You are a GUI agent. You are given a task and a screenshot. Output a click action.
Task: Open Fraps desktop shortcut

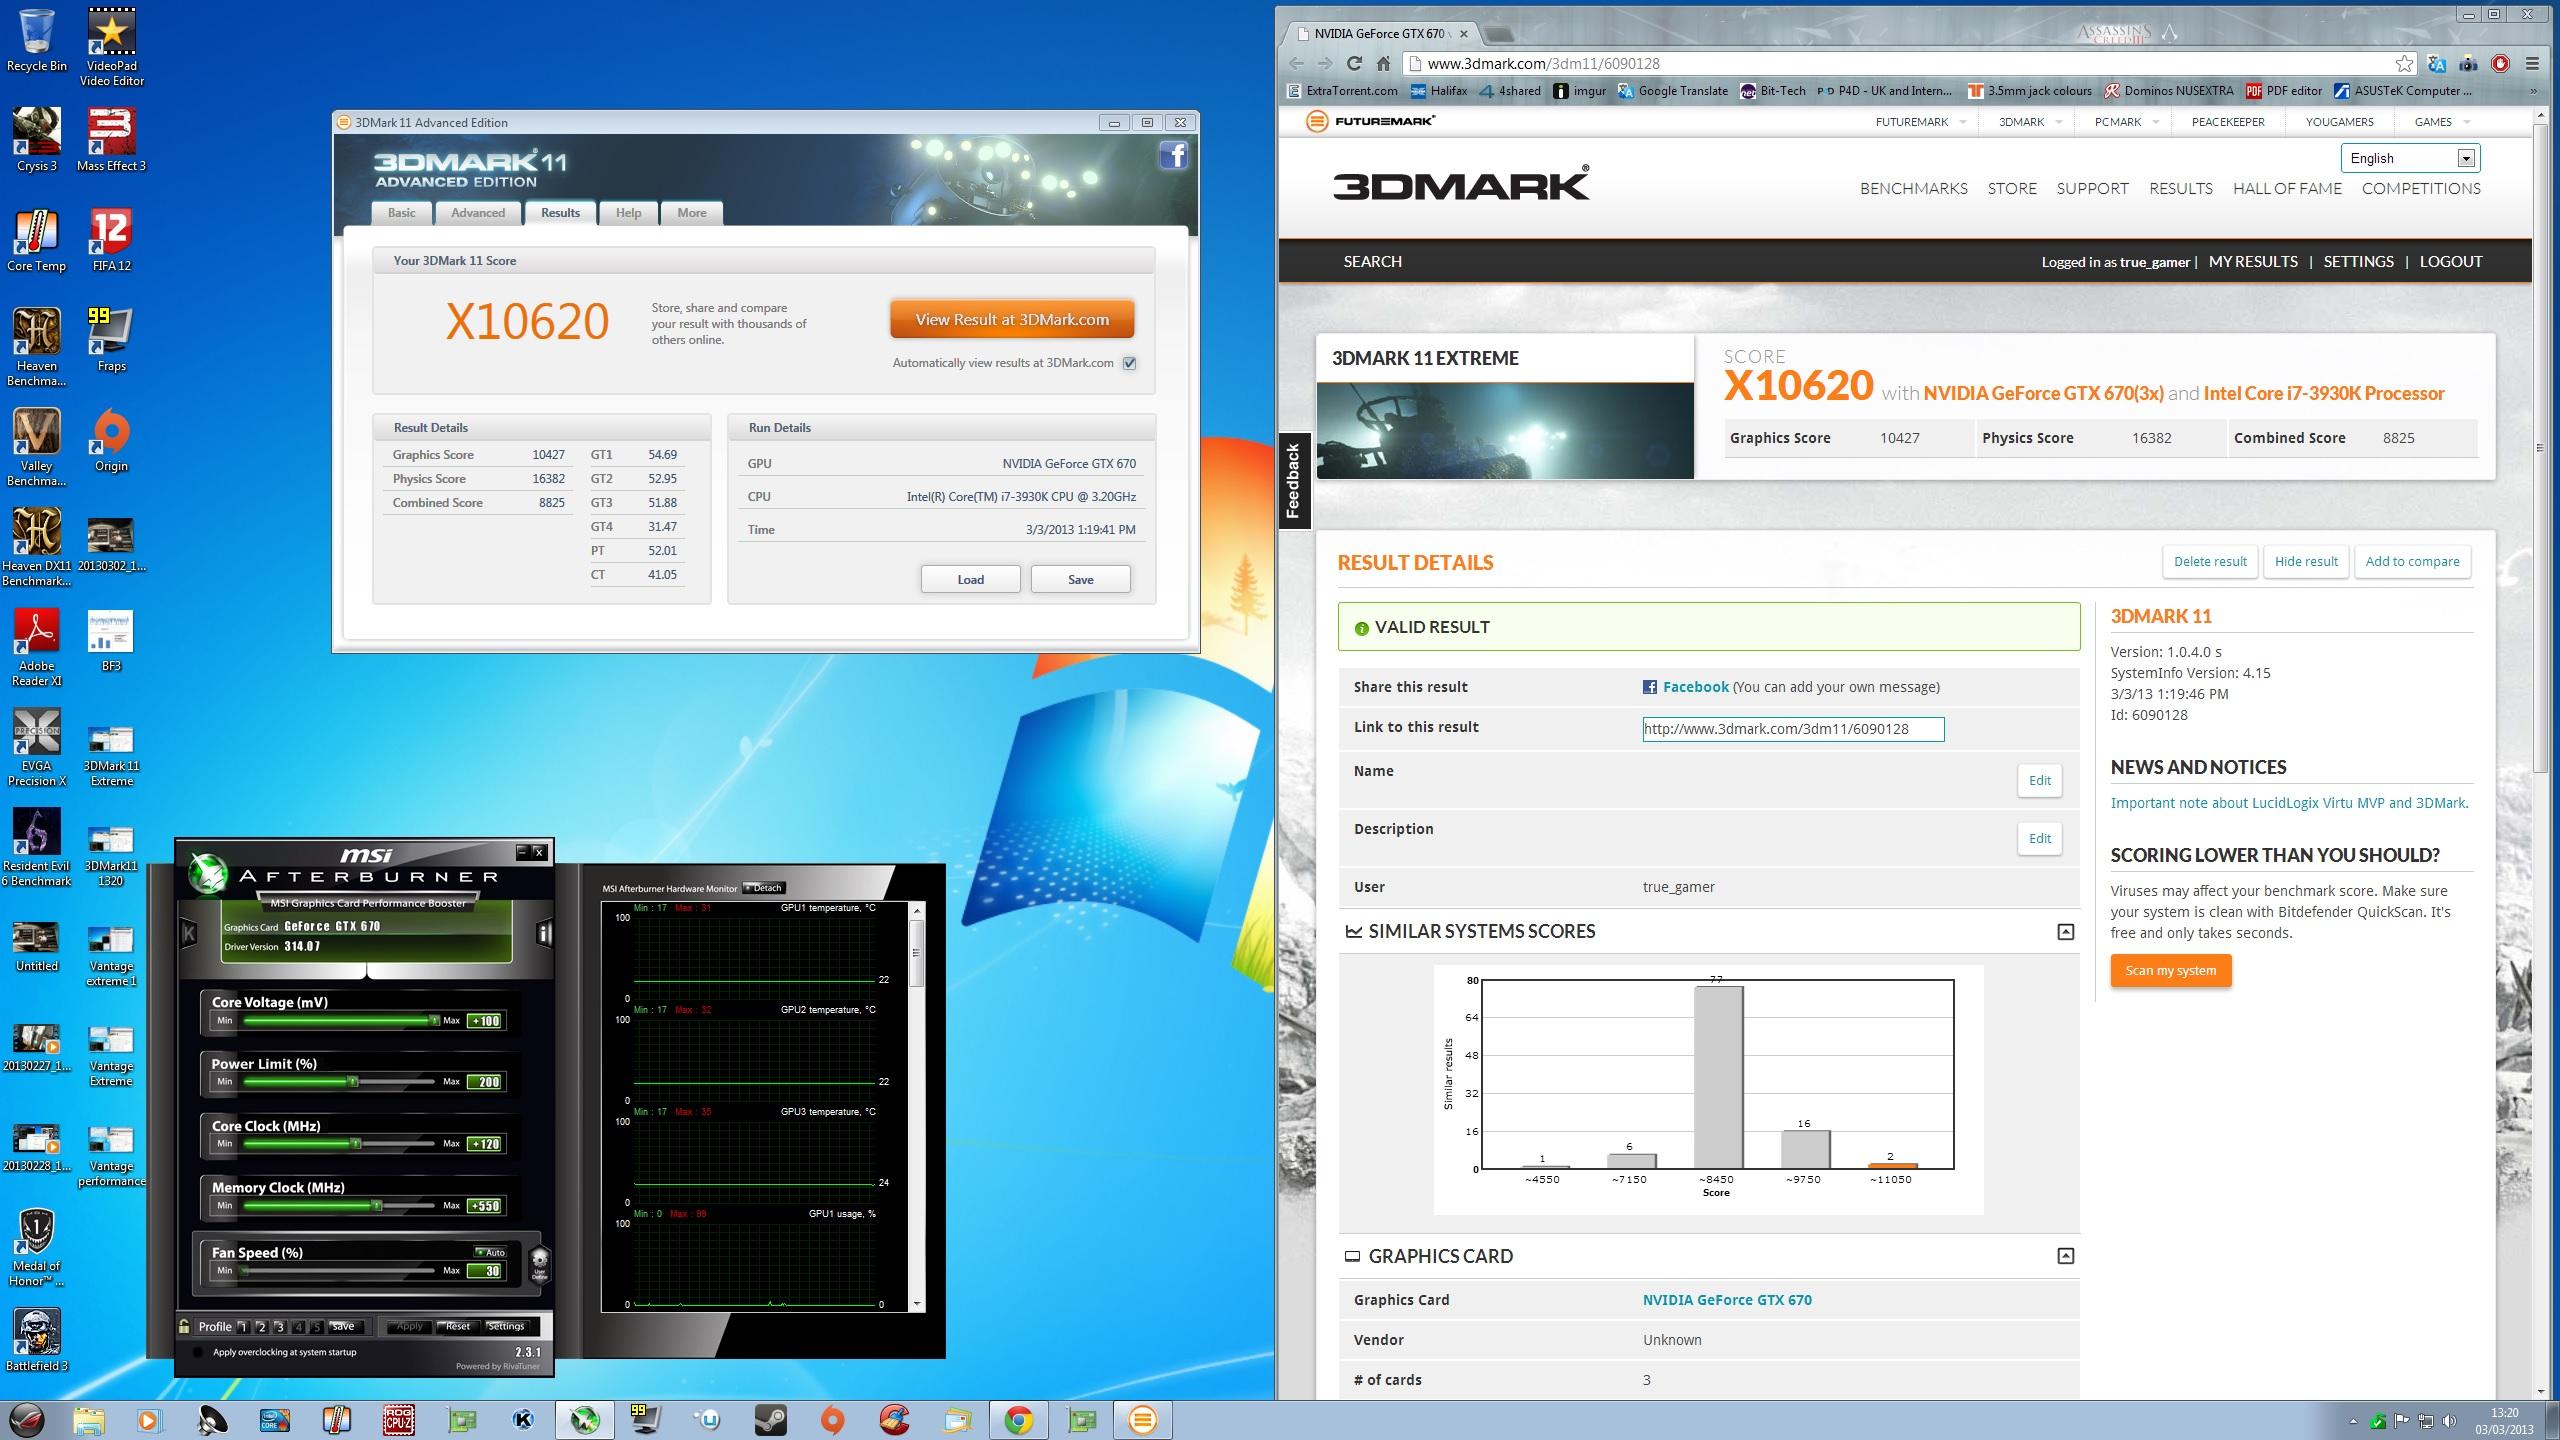coord(111,340)
